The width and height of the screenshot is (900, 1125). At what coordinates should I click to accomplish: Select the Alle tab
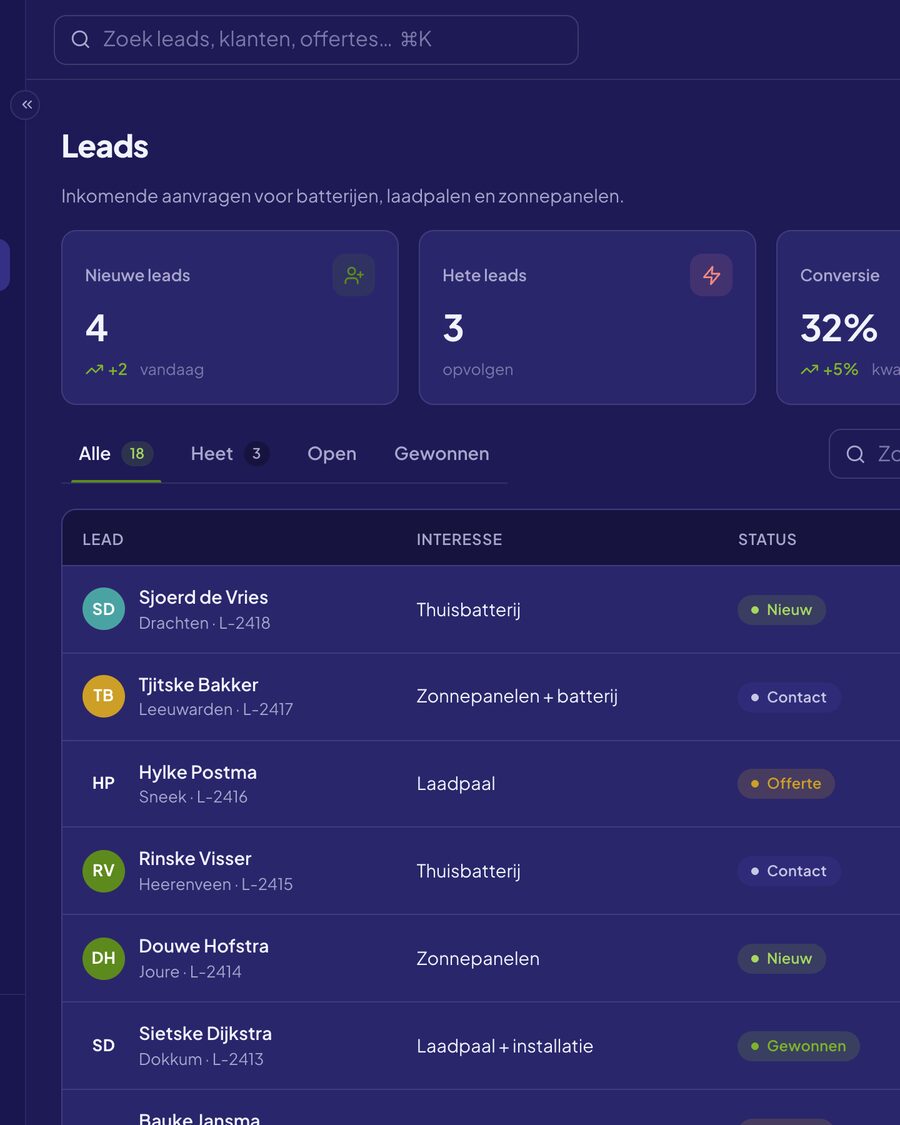pos(116,453)
